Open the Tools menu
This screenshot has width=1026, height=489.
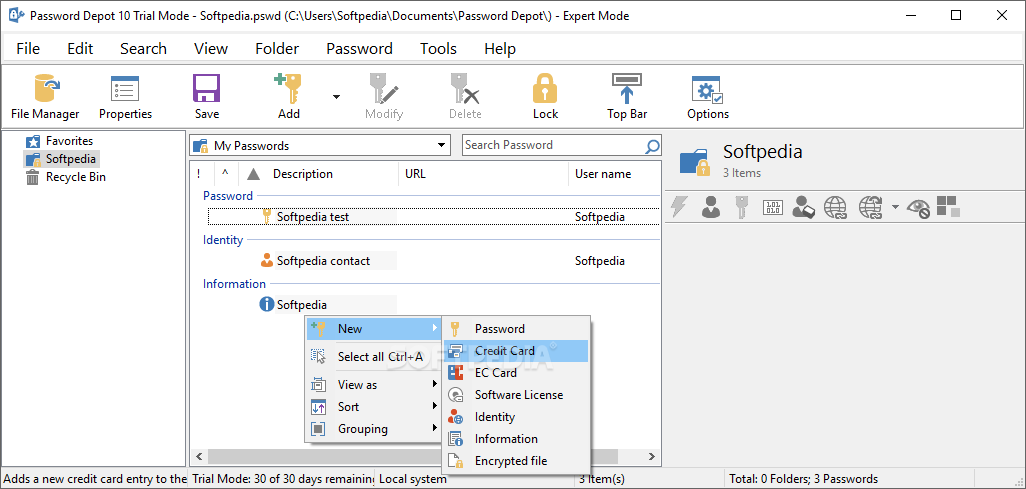click(438, 49)
